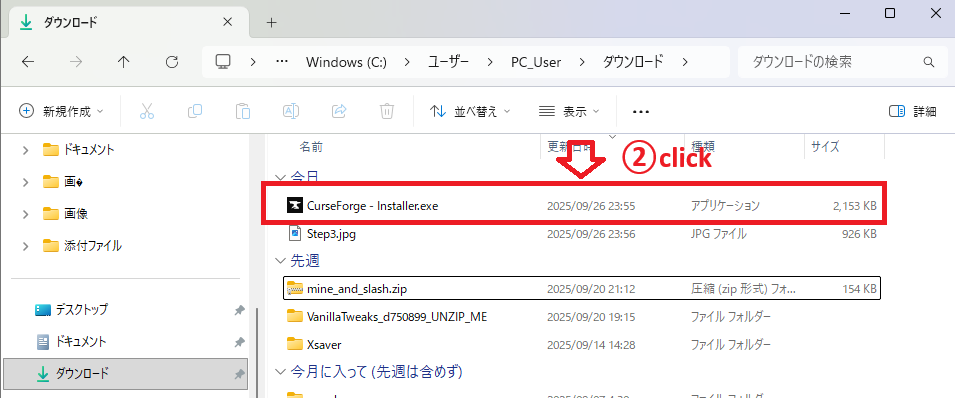Select the 添付ファイル folder in sidebar
Image resolution: width=955 pixels, height=398 pixels.
click(x=93, y=246)
